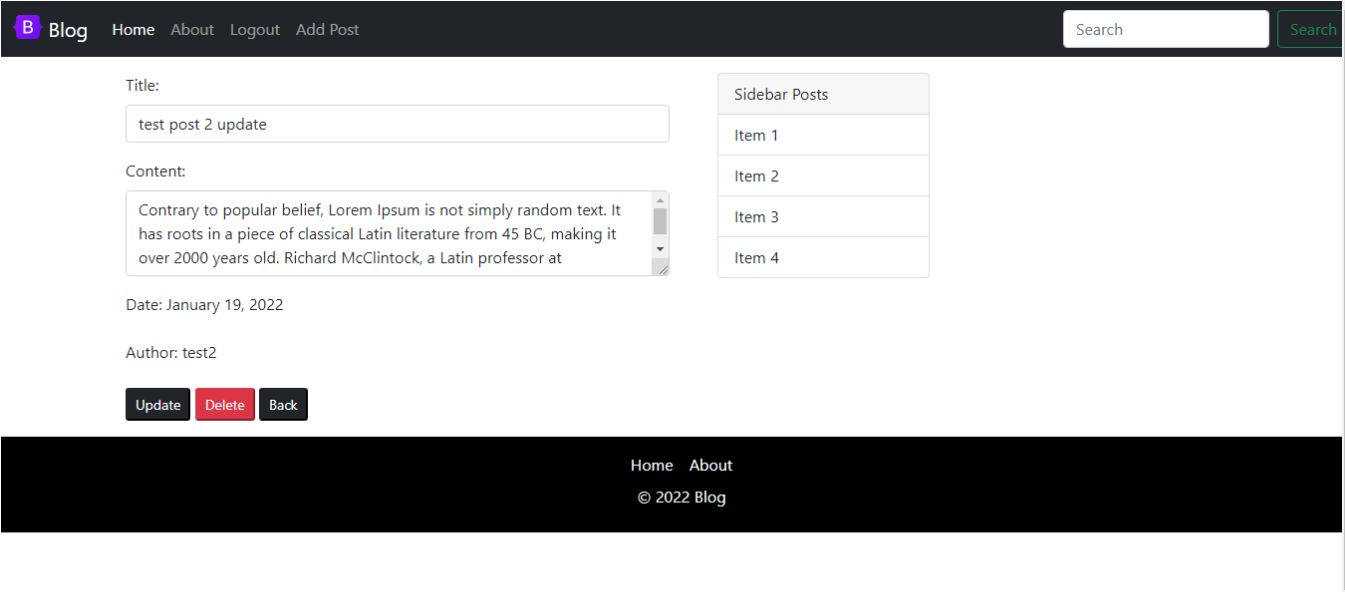Click the green Search button
The image size is (1345, 592).
pos(1311,29)
